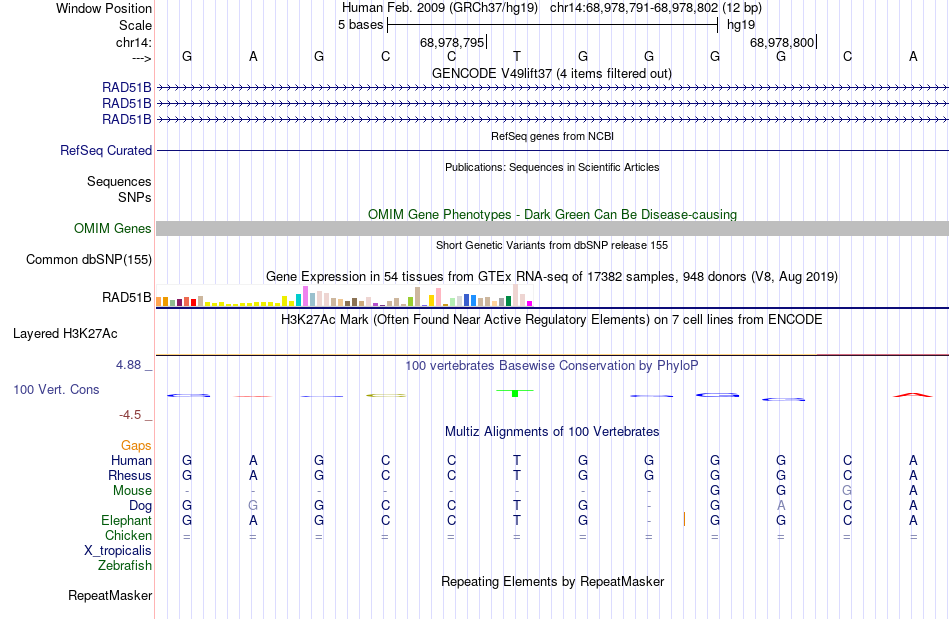The height and width of the screenshot is (619, 950).
Task: Click the chr14:68,978,791-68,978,802 (12 bp) range text
Action: pos(656,8)
